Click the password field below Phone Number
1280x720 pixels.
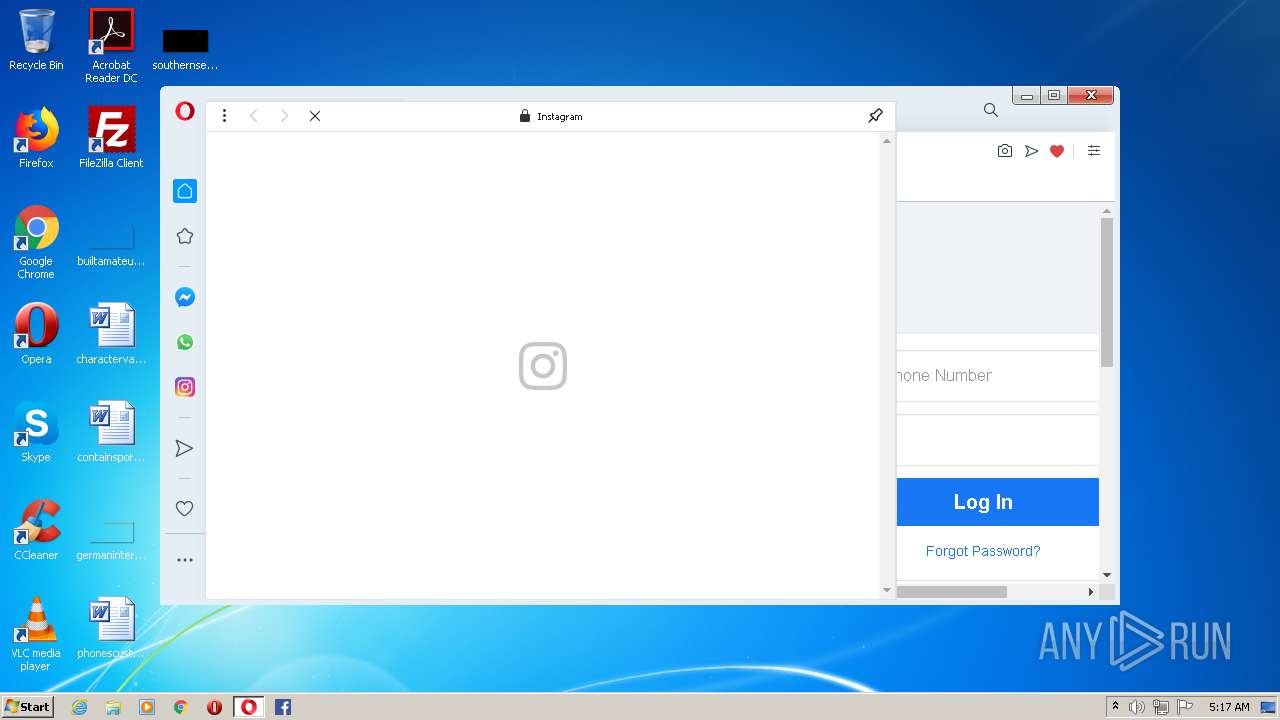[x=998, y=440]
